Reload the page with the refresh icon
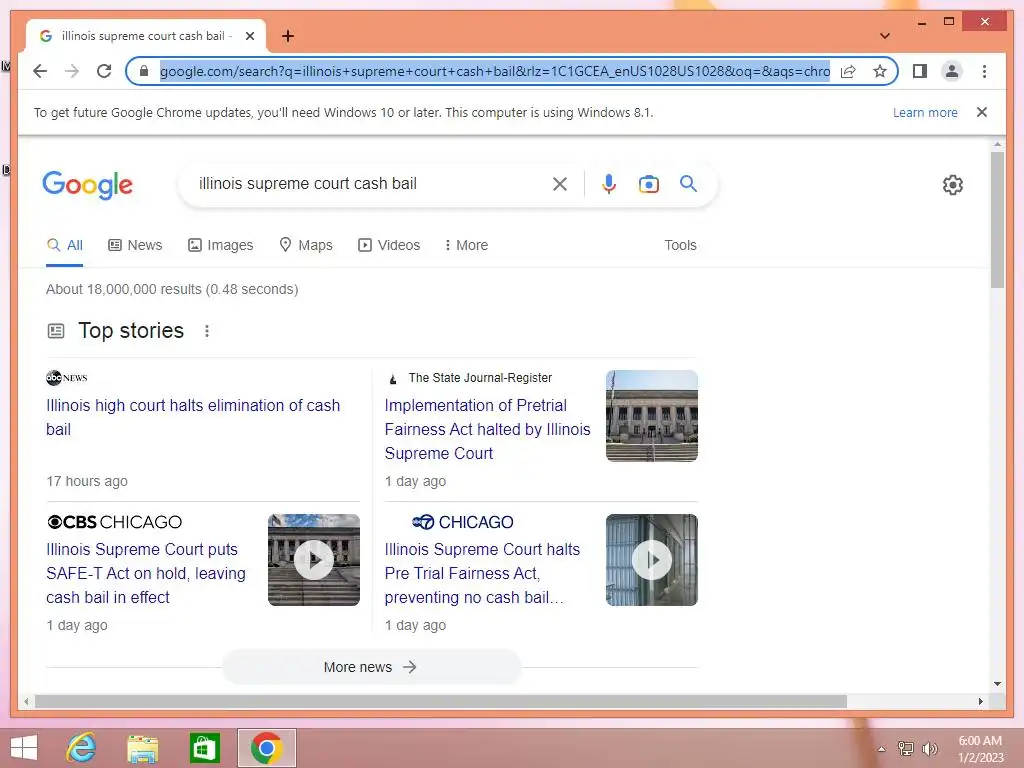 [x=104, y=71]
